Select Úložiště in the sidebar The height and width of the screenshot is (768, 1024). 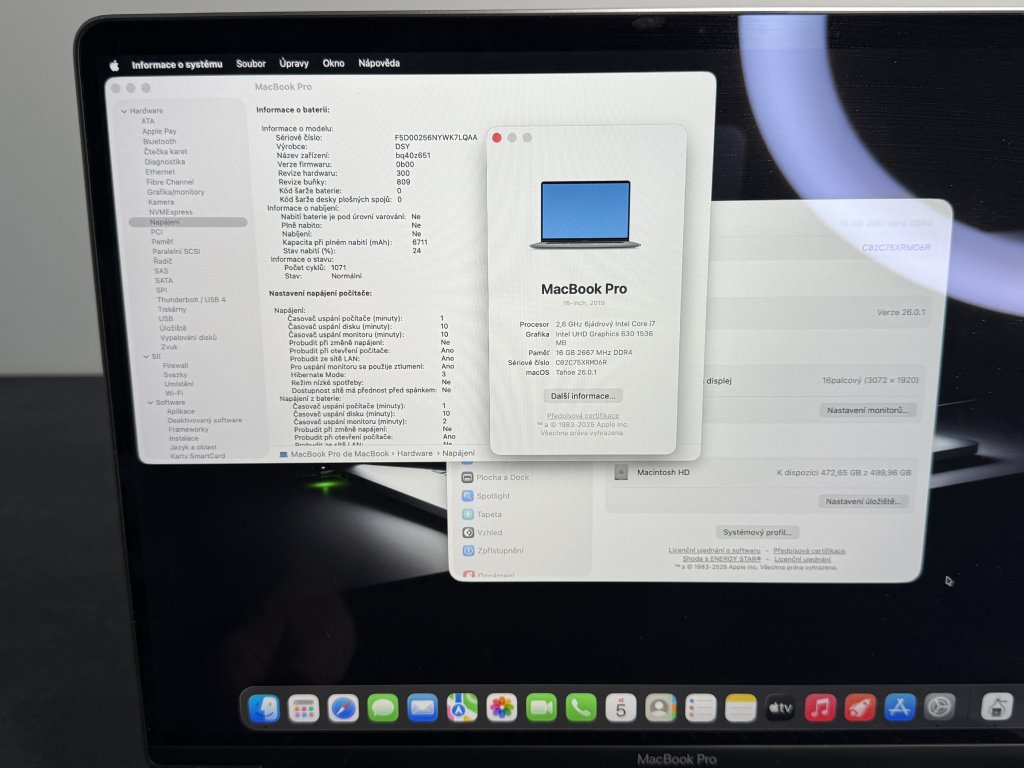173,328
